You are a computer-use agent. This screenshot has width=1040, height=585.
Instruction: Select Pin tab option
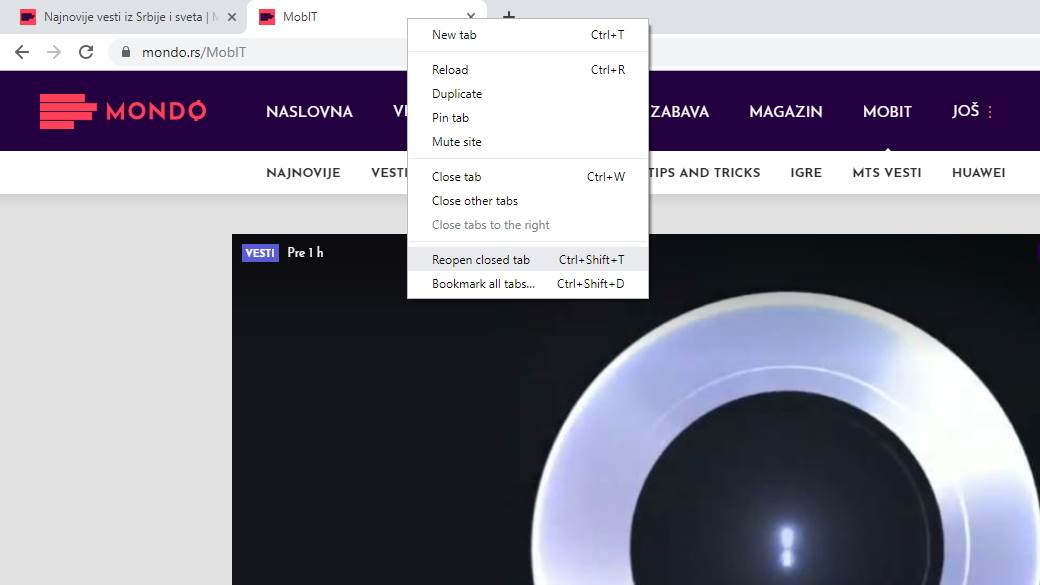tap(450, 118)
